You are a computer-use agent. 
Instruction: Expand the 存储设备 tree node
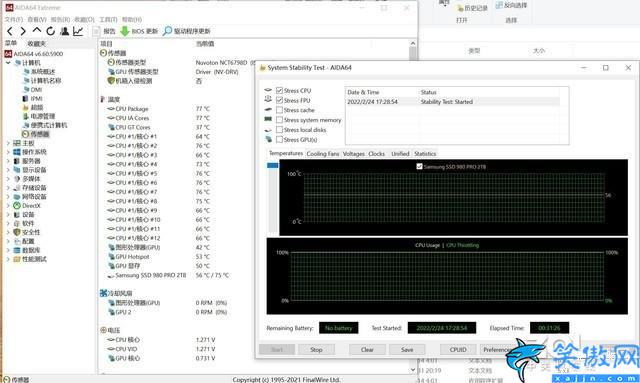(x=8, y=188)
